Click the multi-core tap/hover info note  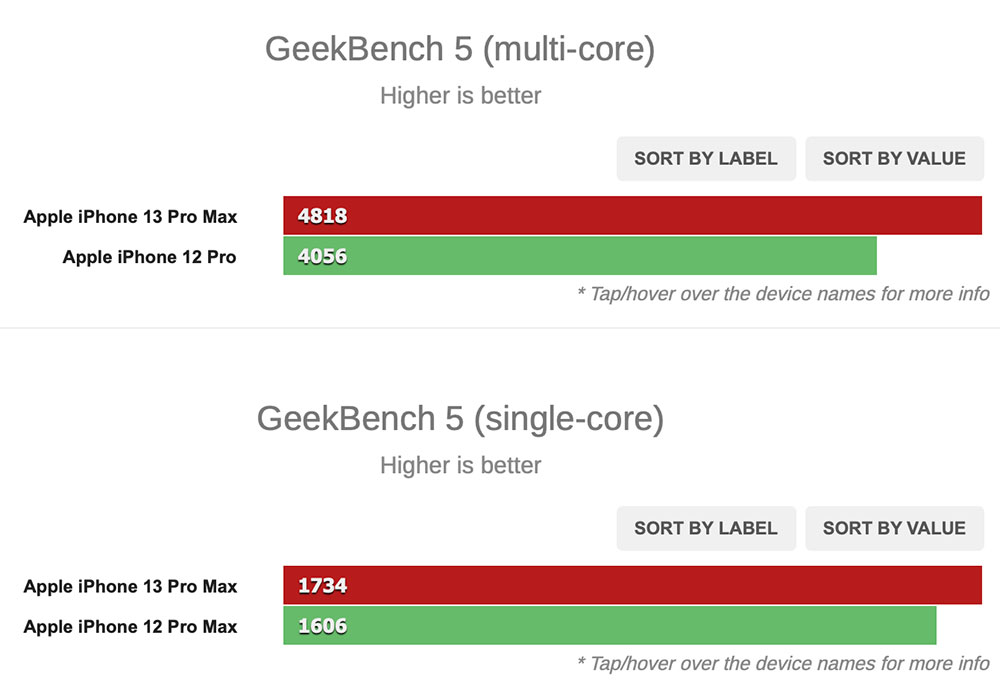coord(783,294)
